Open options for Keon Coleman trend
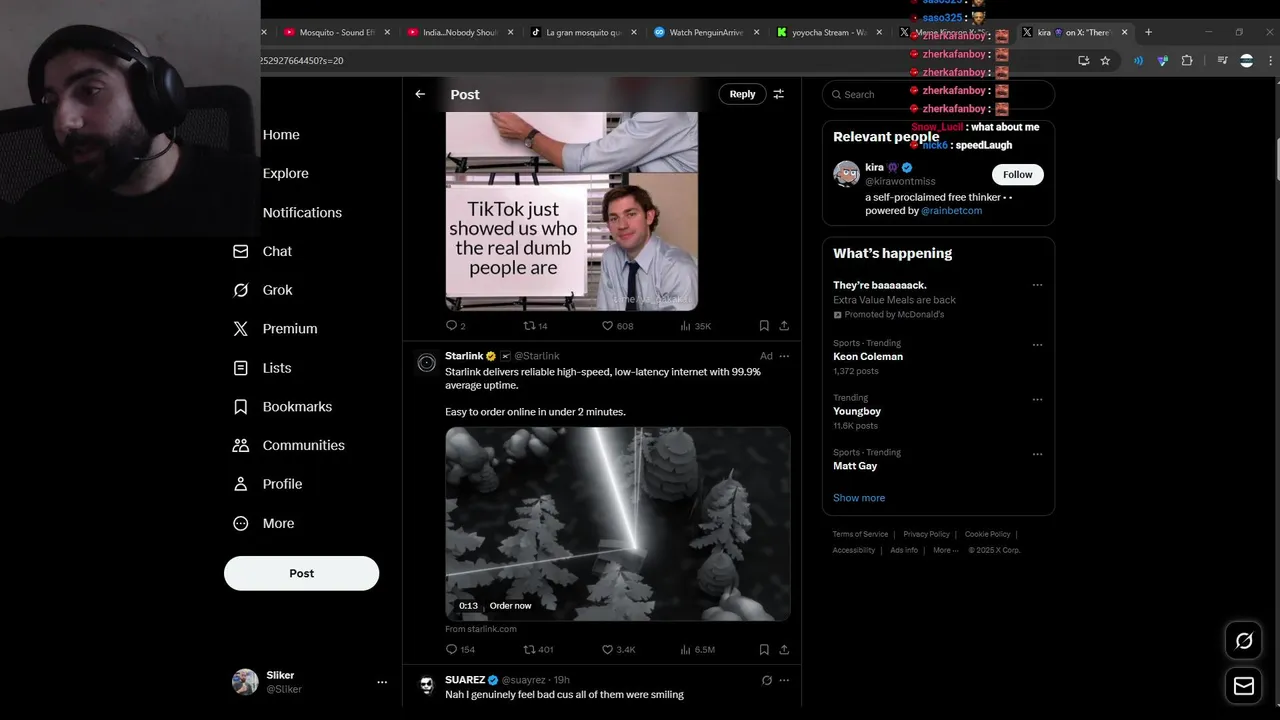This screenshot has height=720, width=1280. click(x=1037, y=345)
